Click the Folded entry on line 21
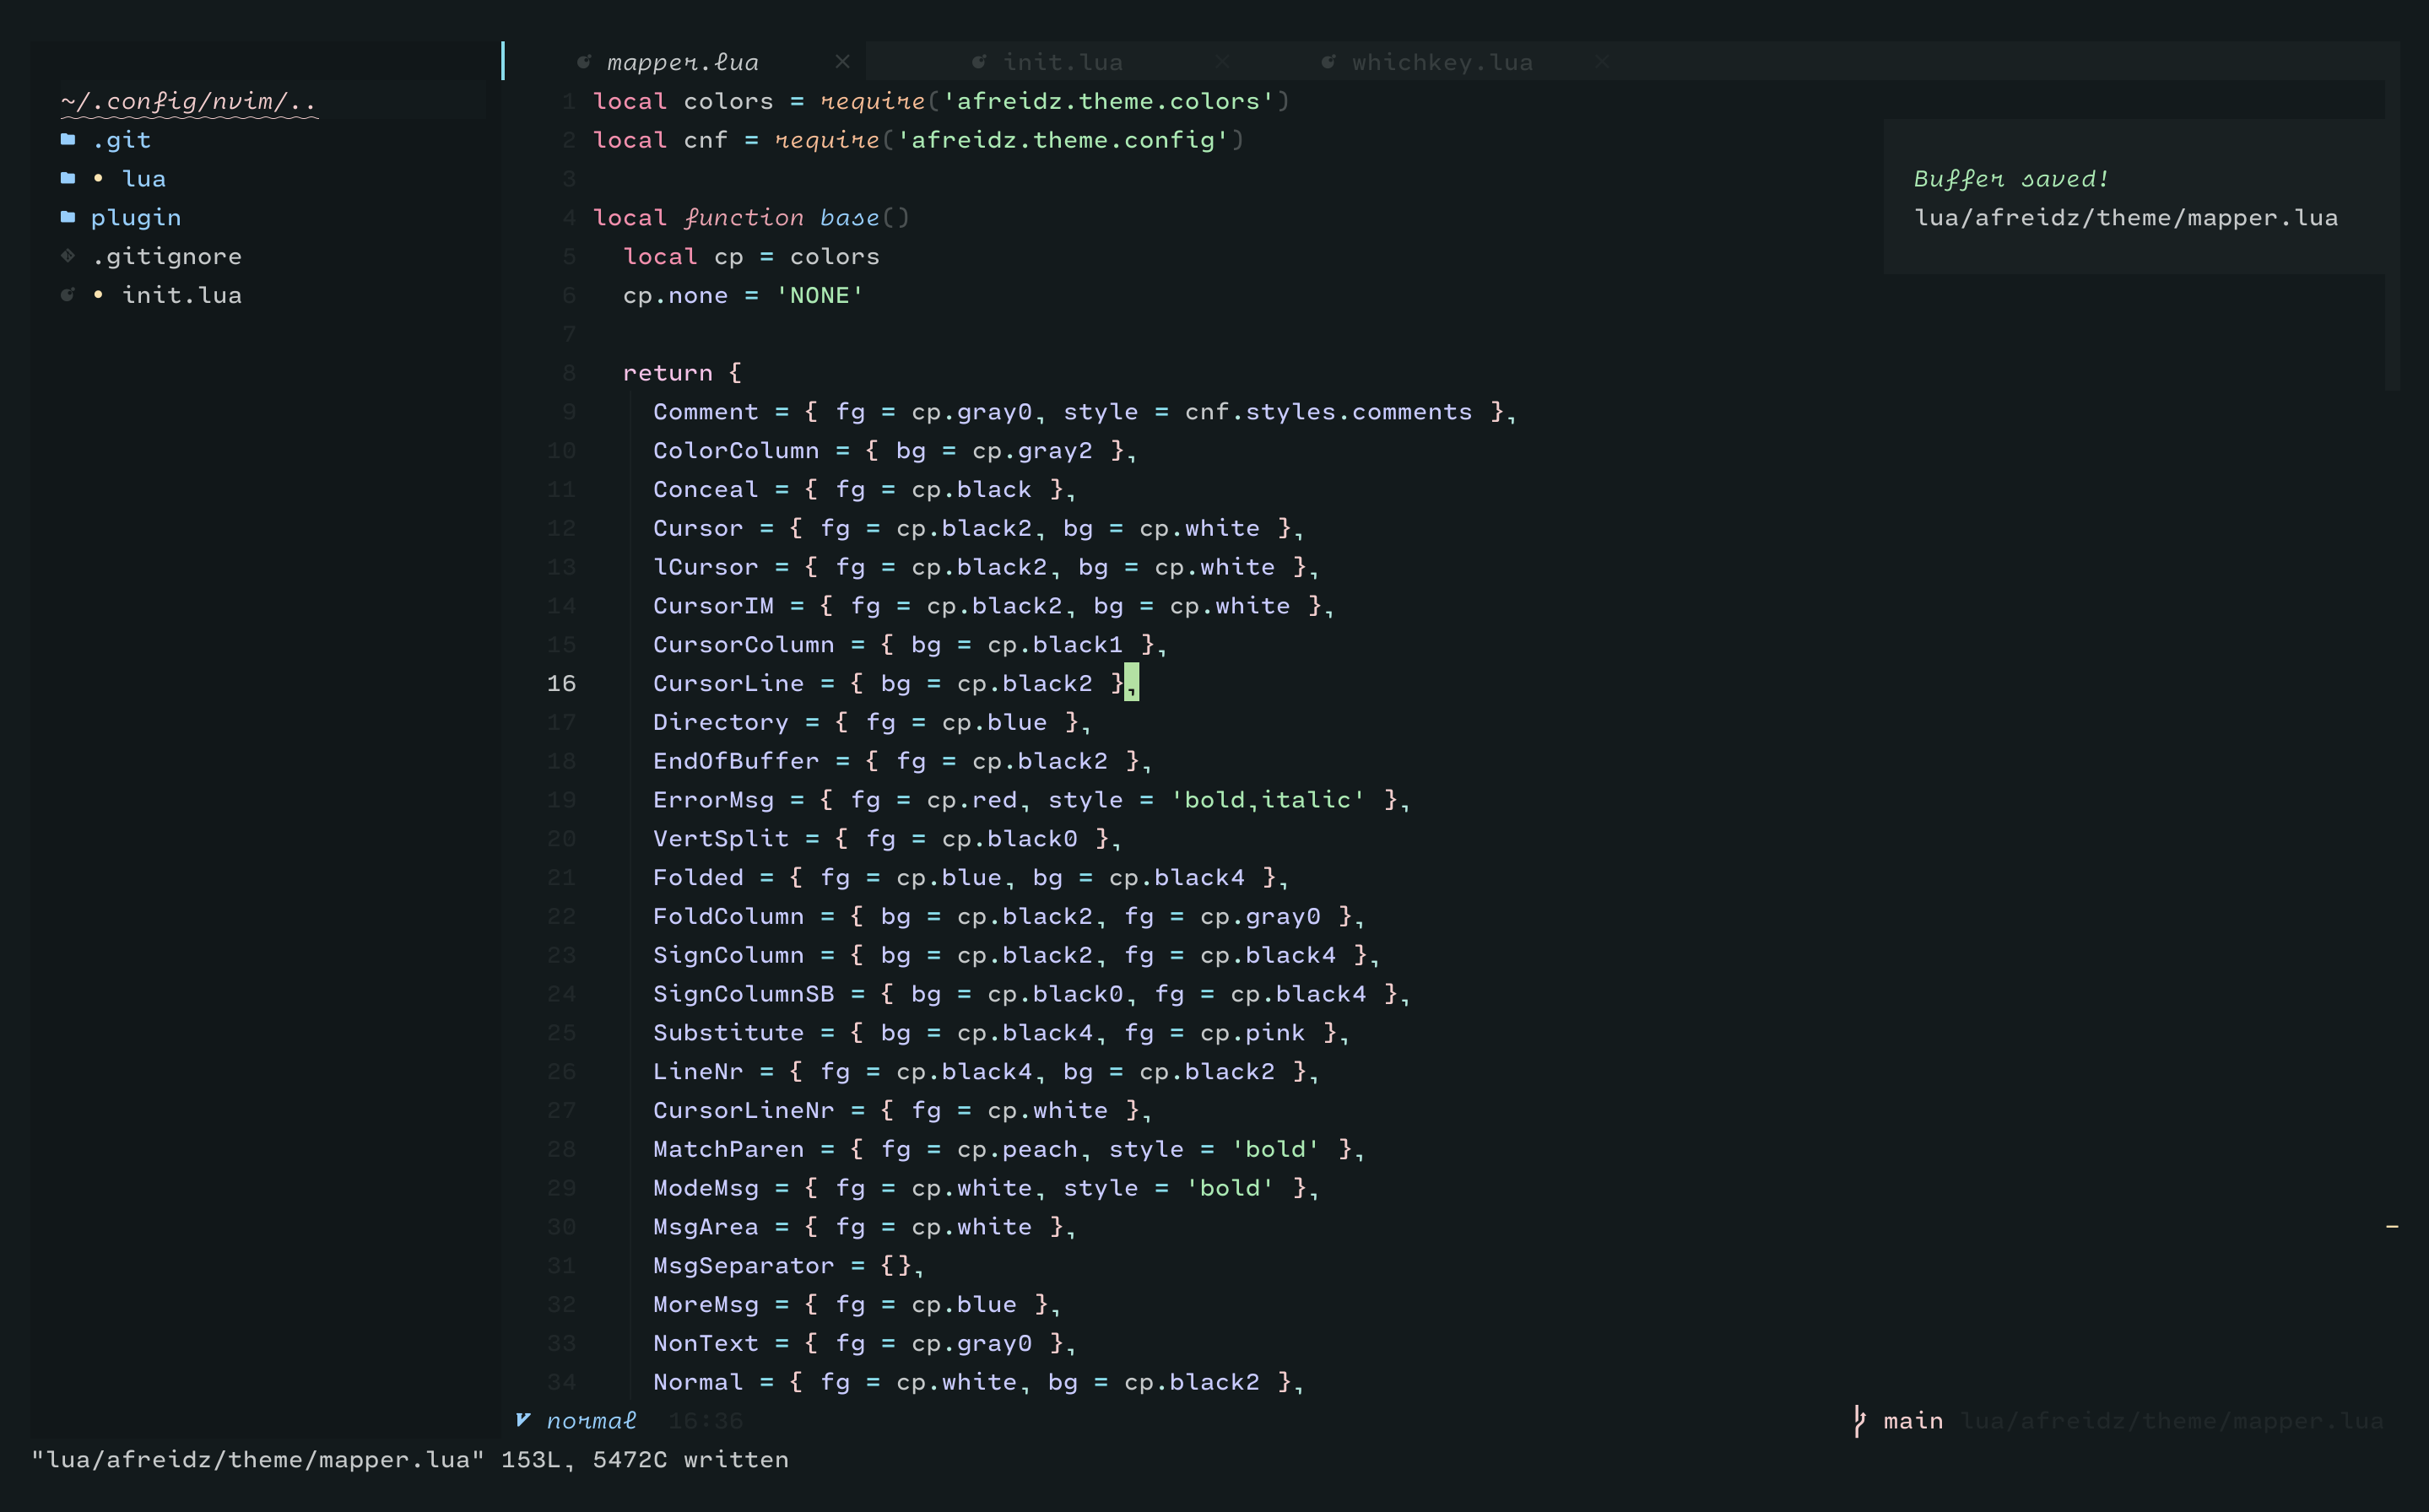This screenshot has width=2429, height=1512. [x=698, y=878]
